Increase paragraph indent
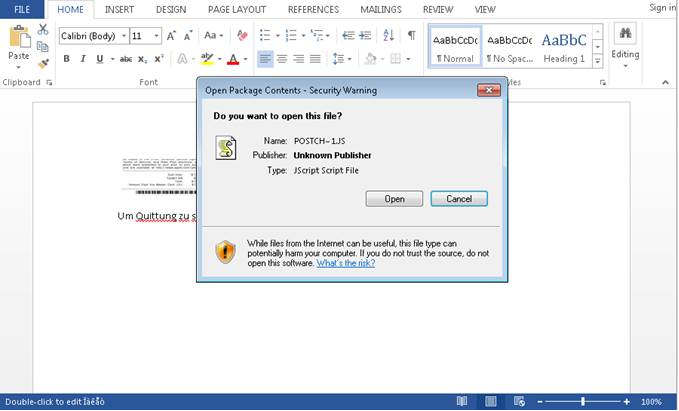The image size is (679, 411). (365, 36)
